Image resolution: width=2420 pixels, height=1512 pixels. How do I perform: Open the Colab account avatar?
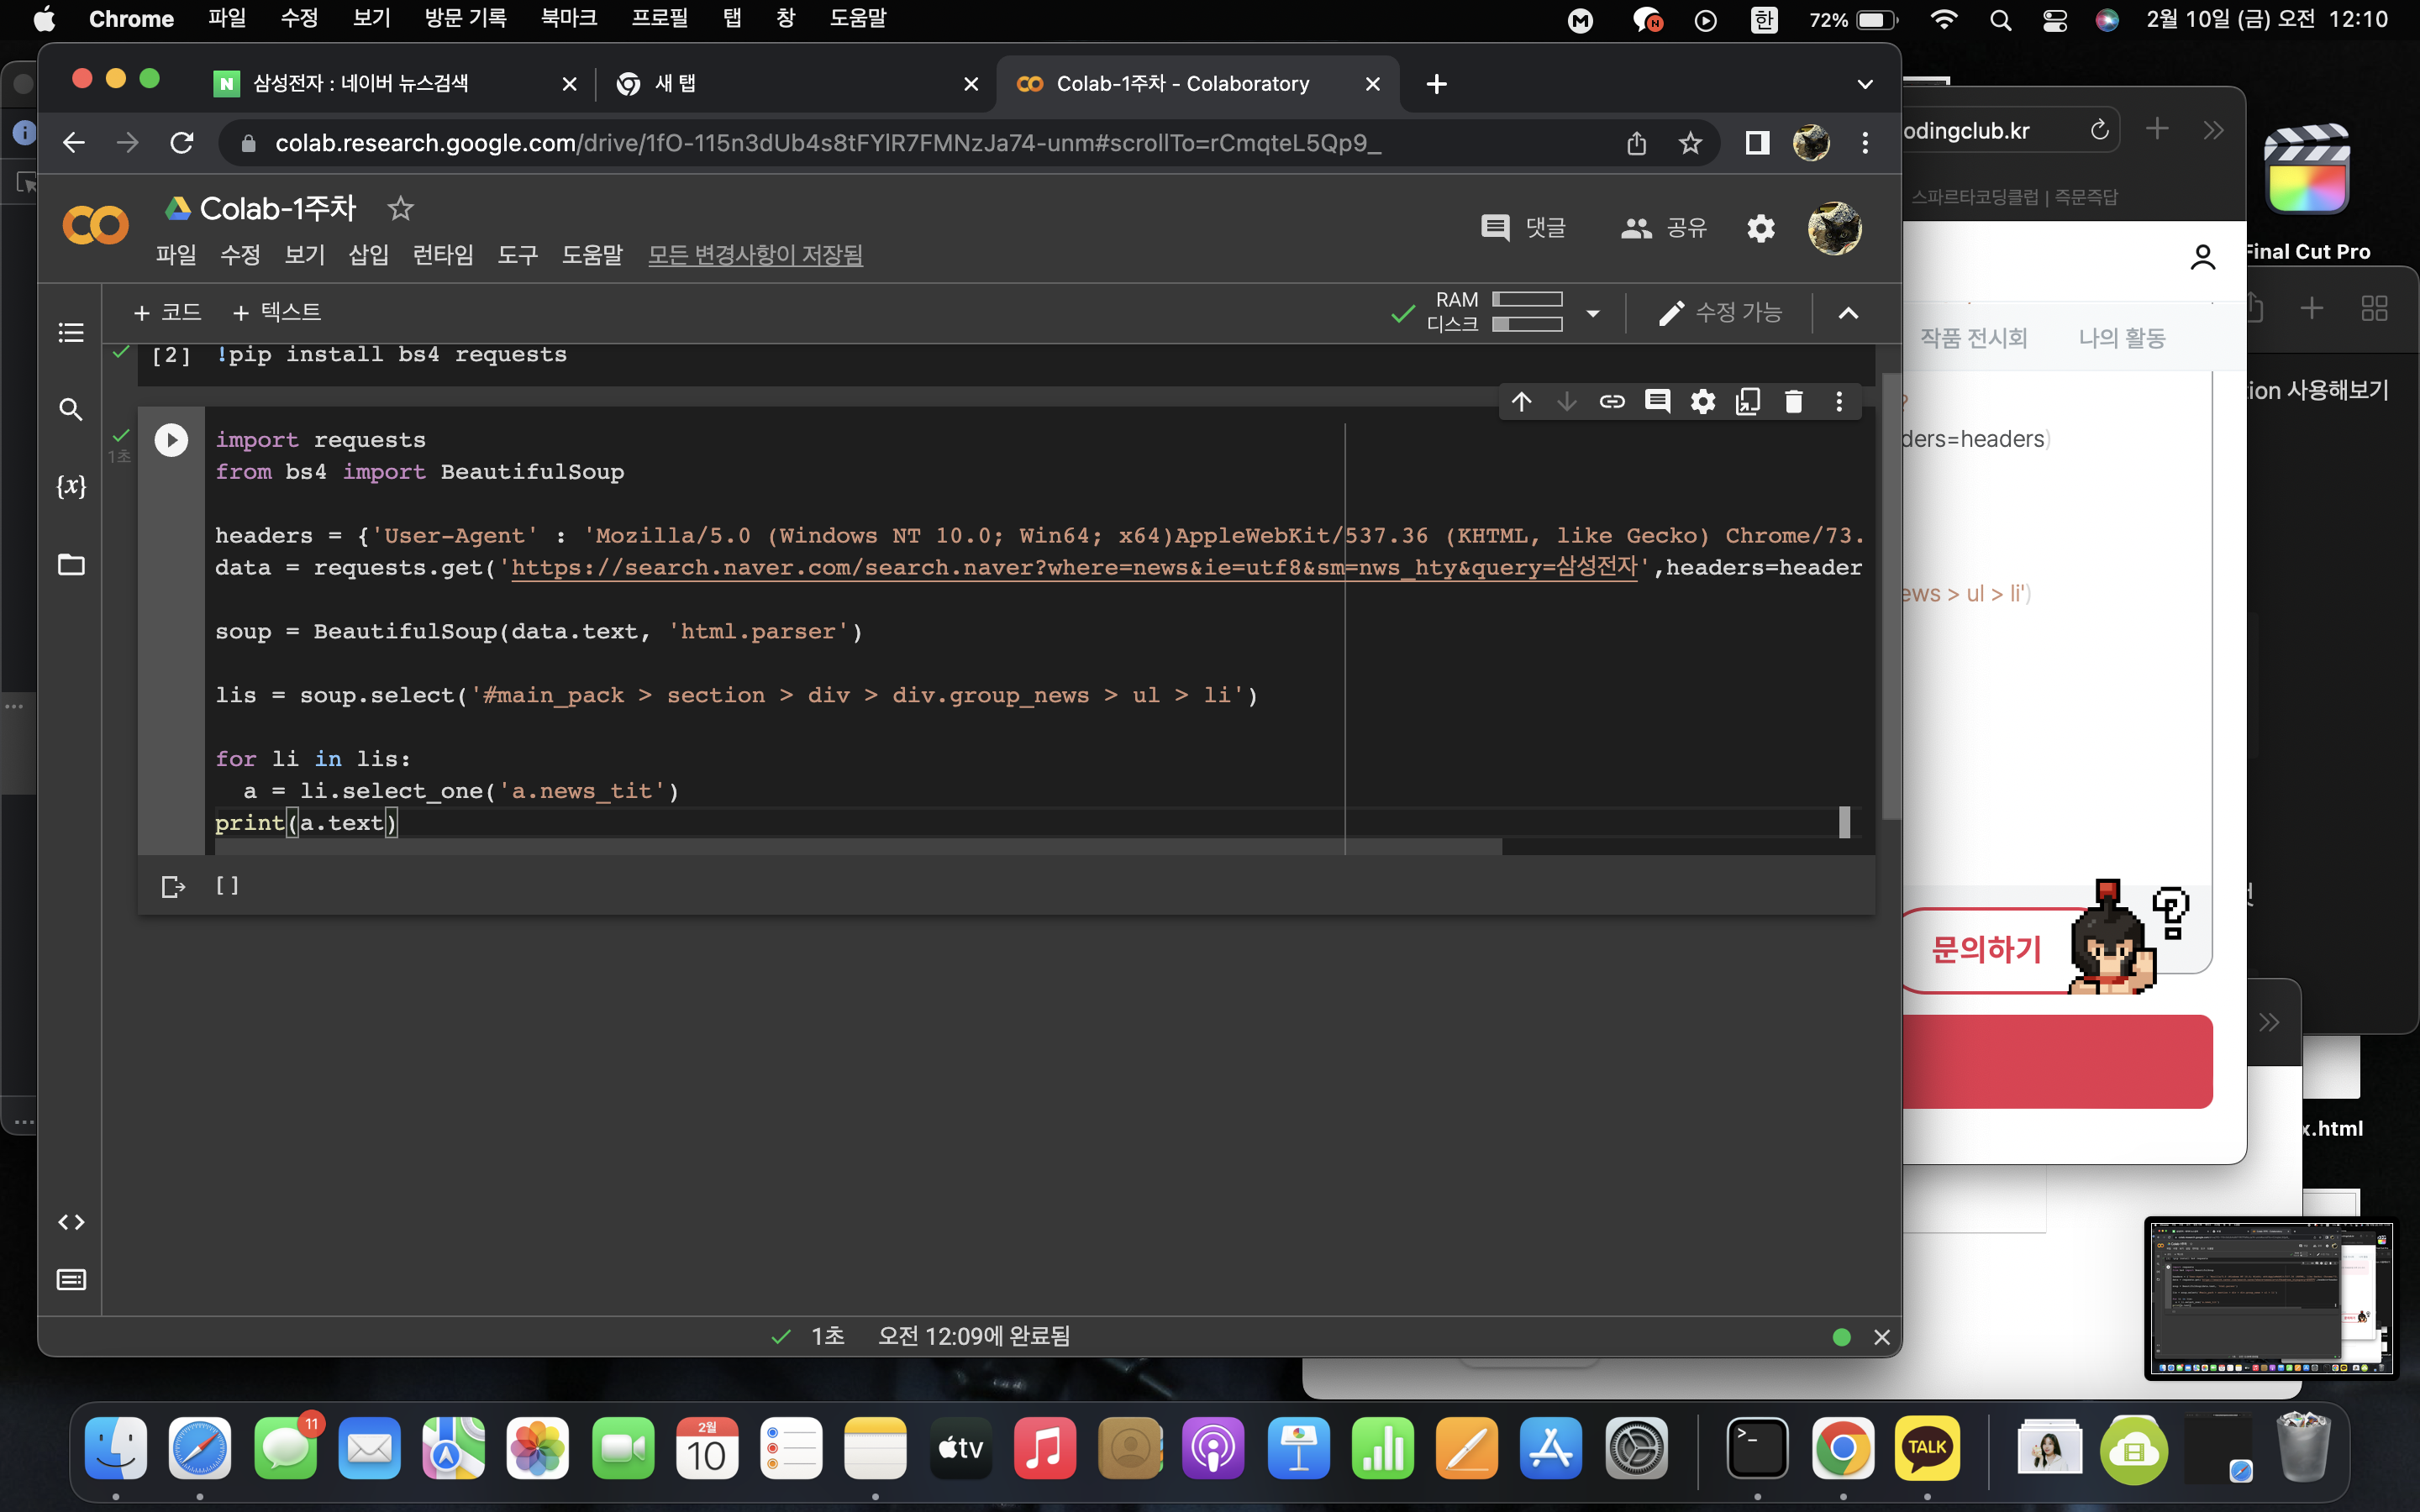click(x=1834, y=229)
